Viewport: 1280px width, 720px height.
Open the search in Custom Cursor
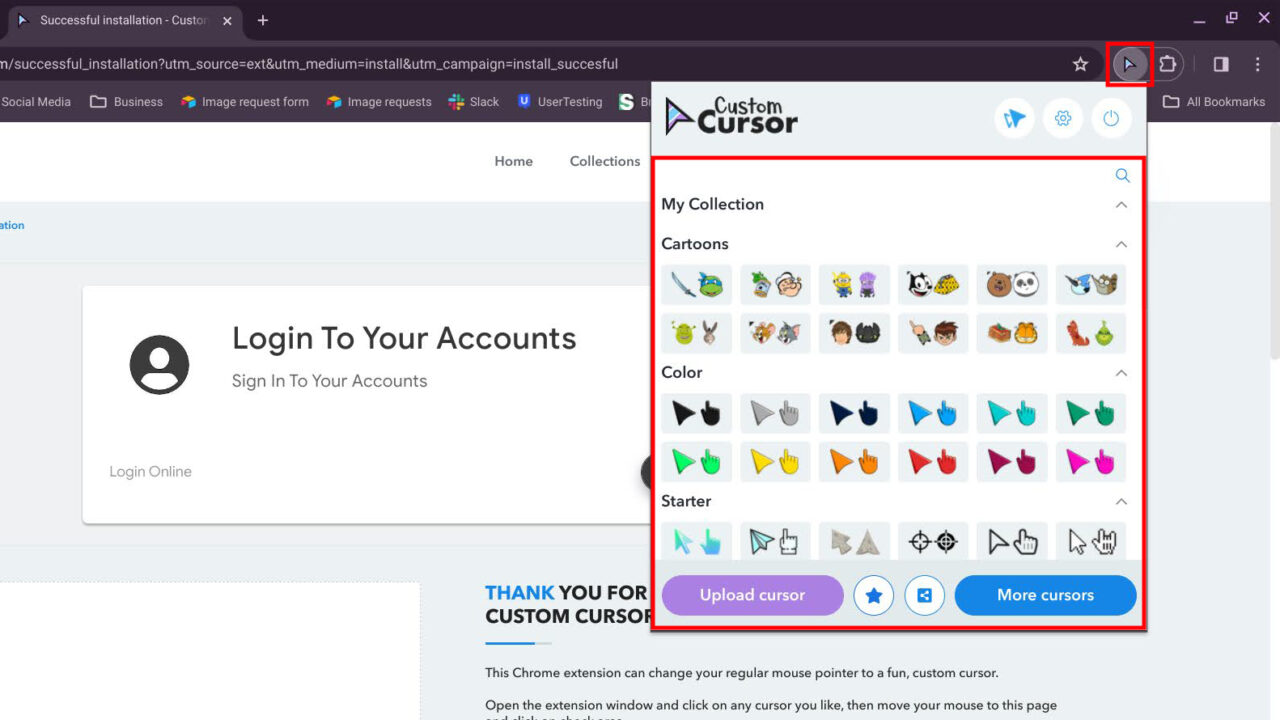click(1121, 175)
